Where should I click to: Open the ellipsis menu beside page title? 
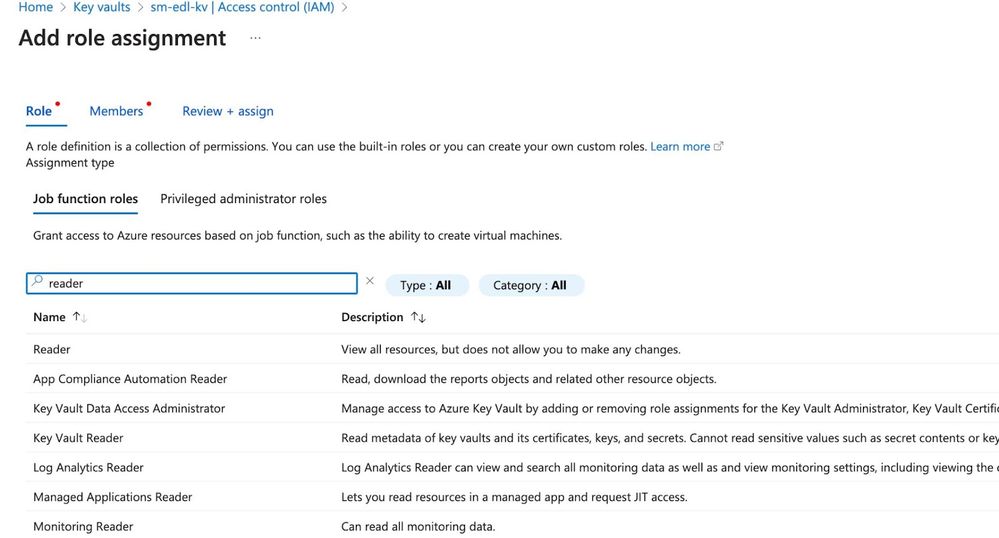click(256, 38)
